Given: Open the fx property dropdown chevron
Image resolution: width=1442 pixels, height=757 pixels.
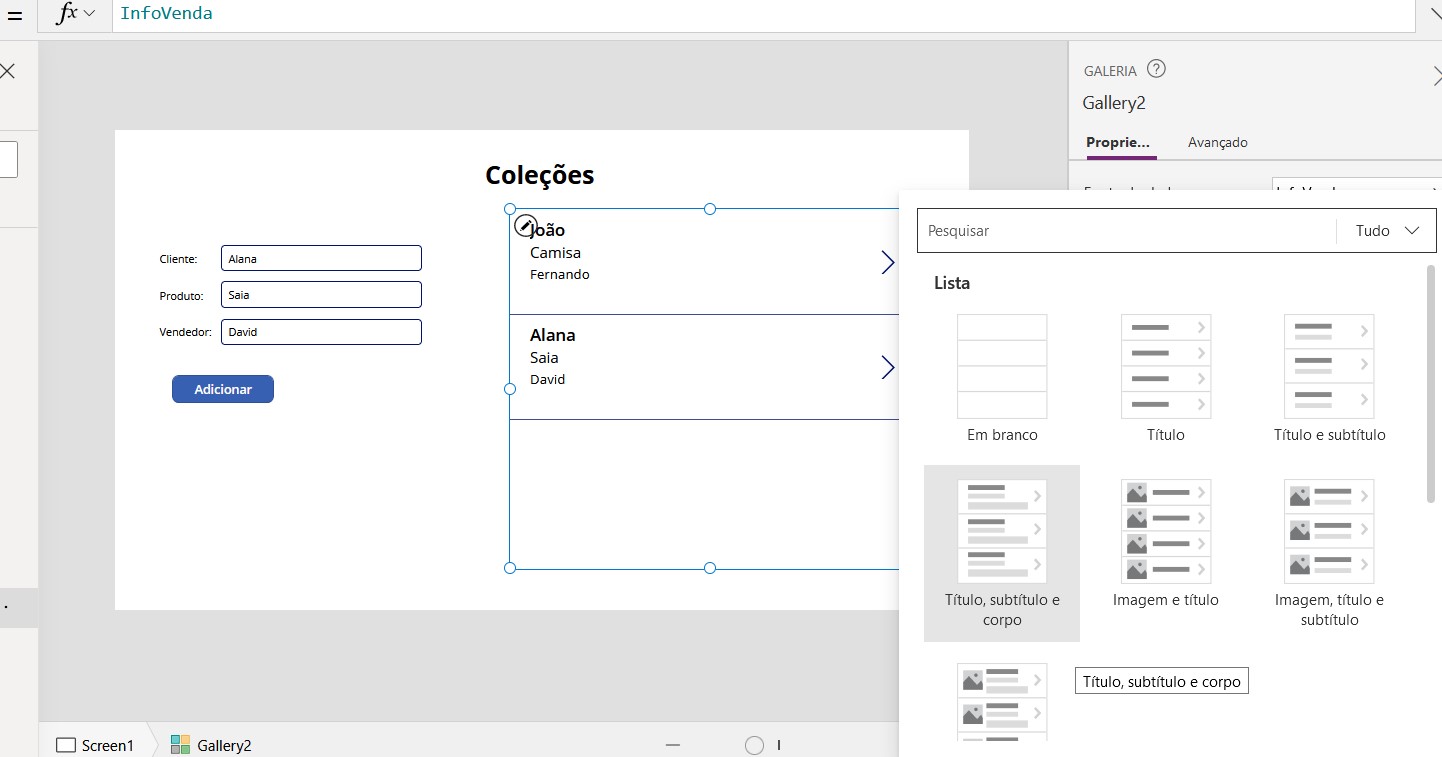Looking at the screenshot, I should click(90, 13).
